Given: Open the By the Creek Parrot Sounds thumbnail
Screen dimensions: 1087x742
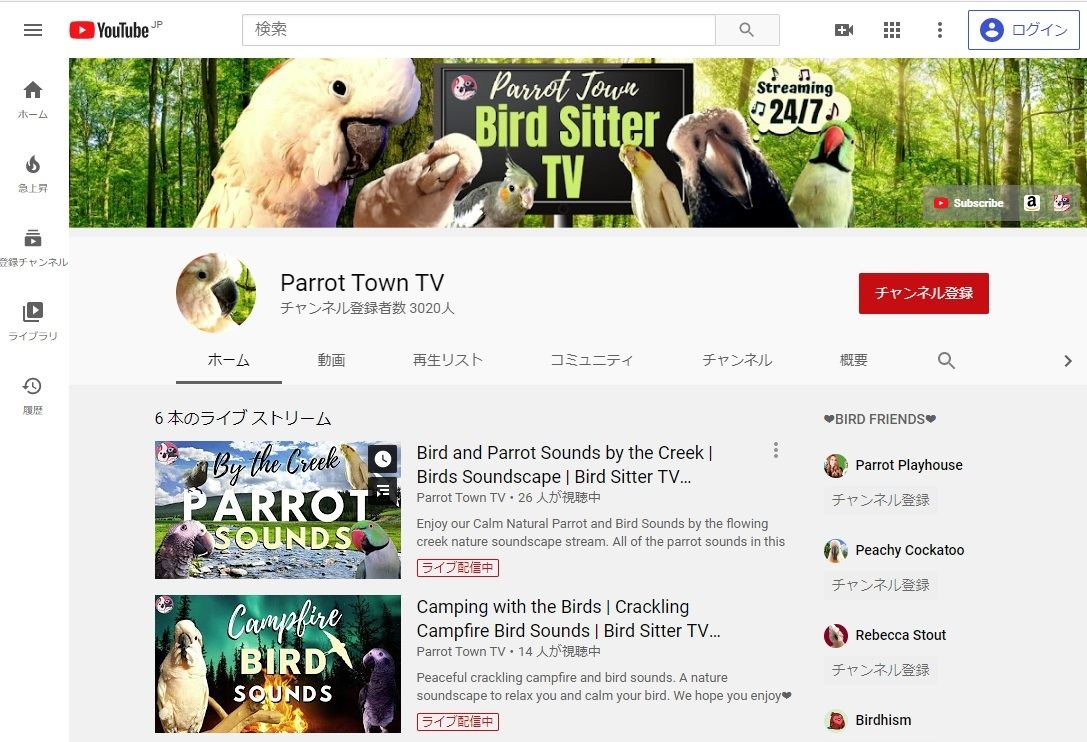Looking at the screenshot, I should 277,510.
